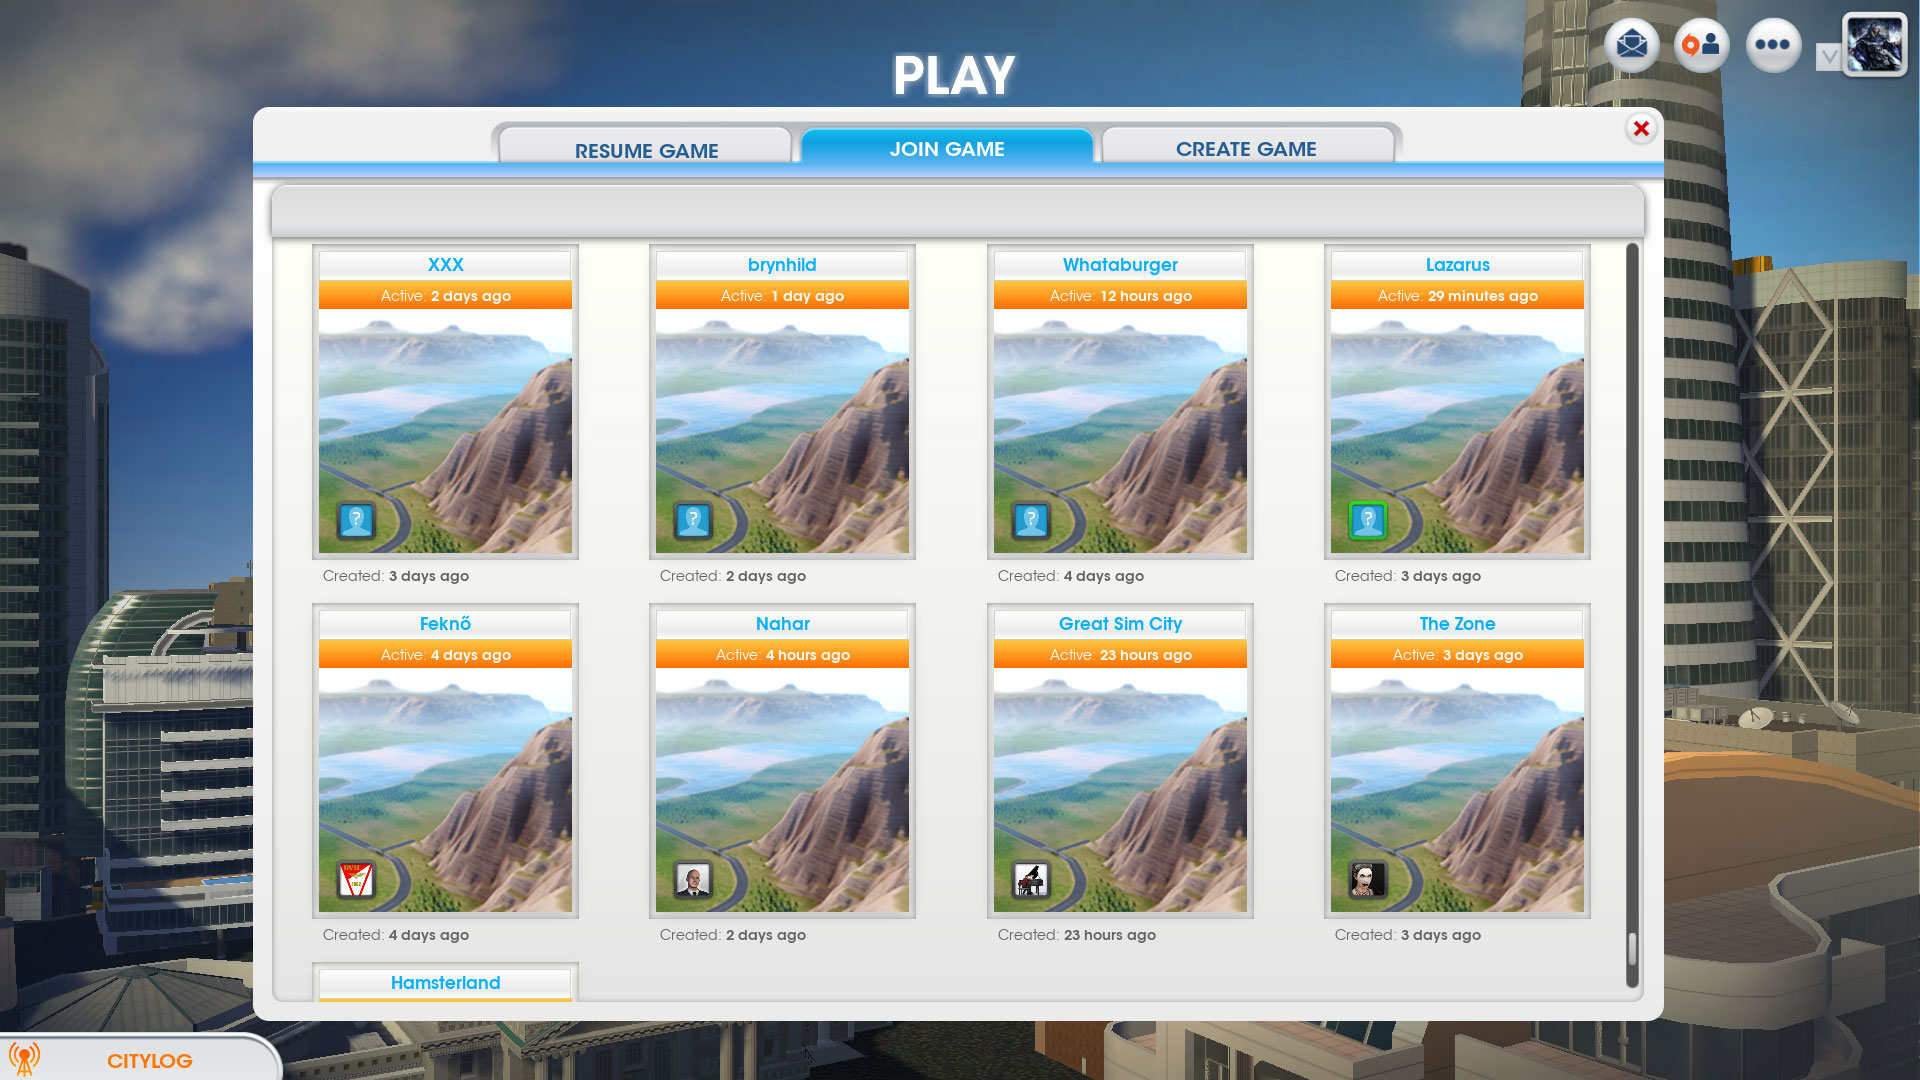The image size is (1920, 1080).
Task: Select the Feknő region thumbnail
Action: coord(445,790)
